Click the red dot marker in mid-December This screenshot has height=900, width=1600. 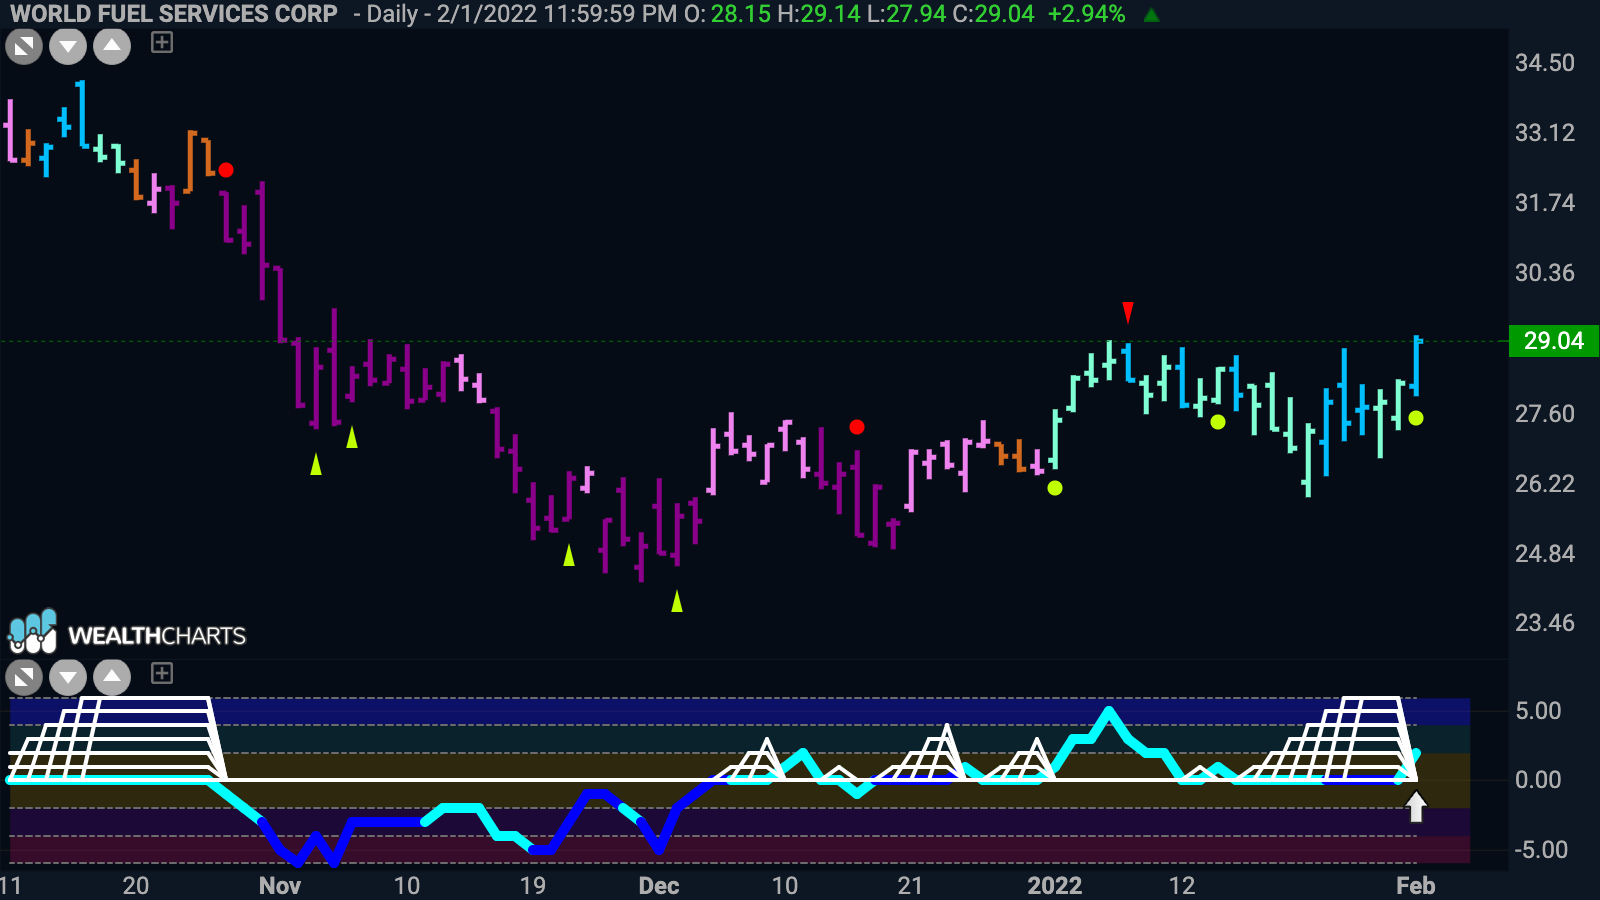coord(857,427)
